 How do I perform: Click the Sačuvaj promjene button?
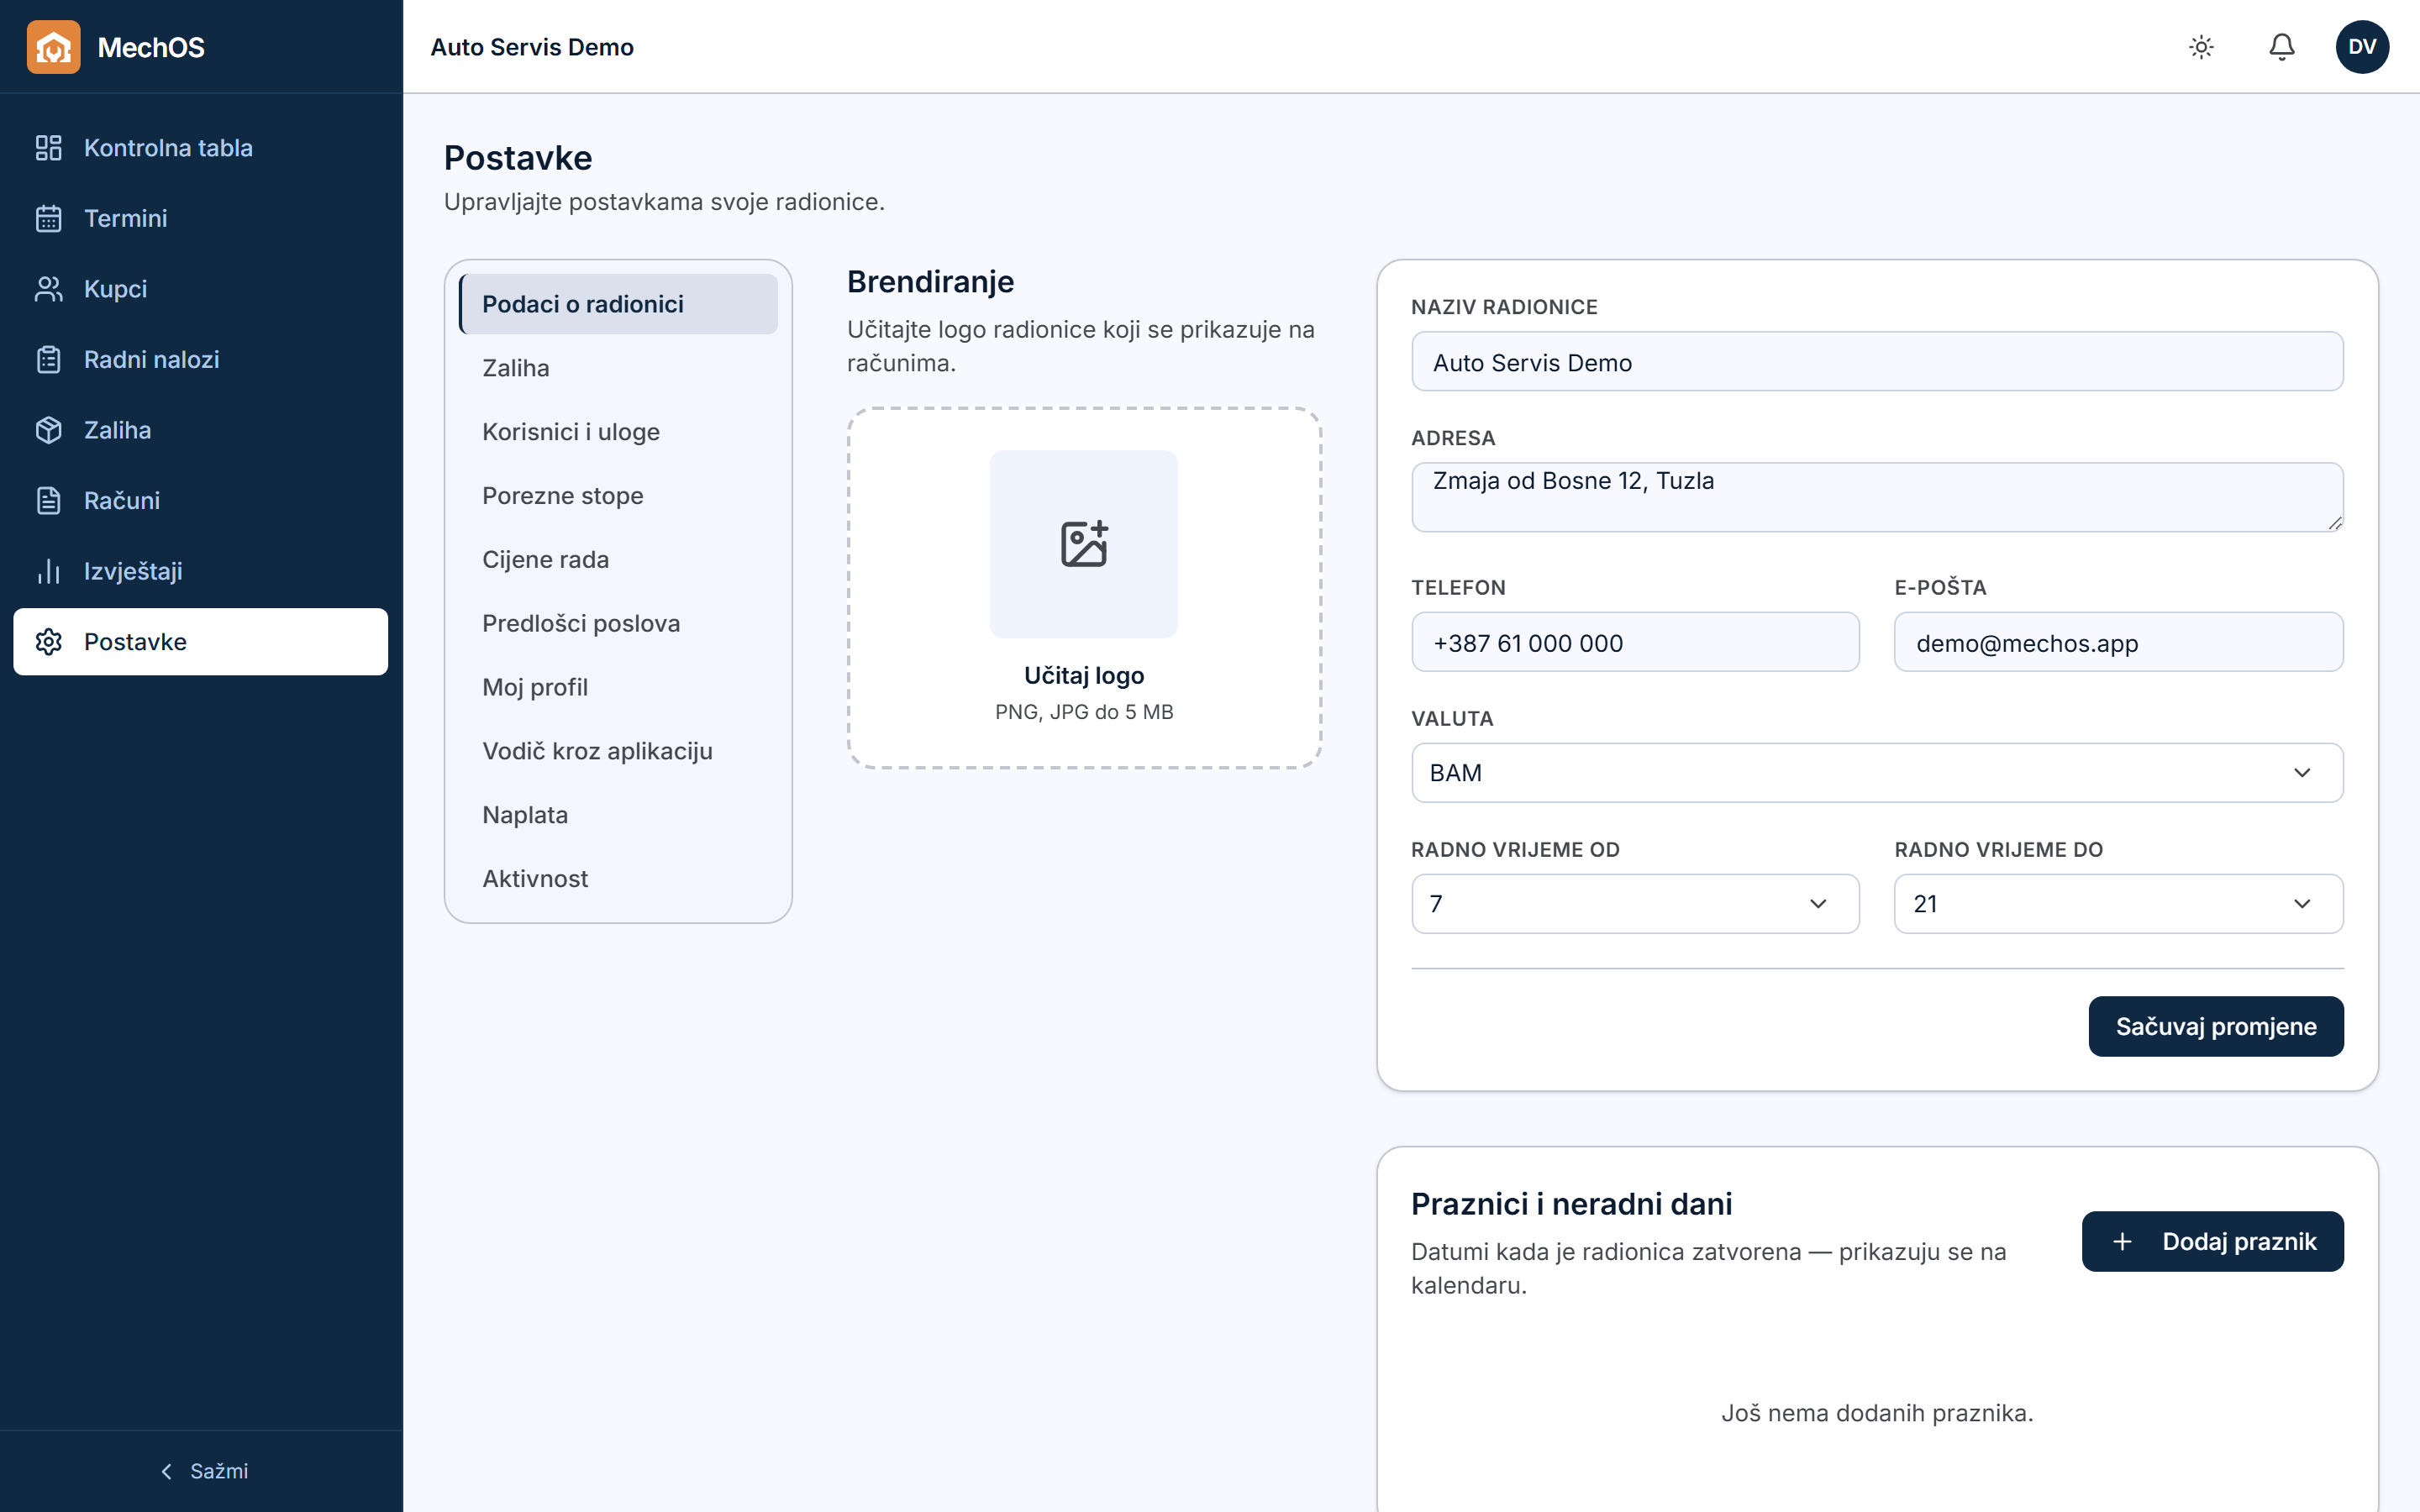(2216, 1026)
